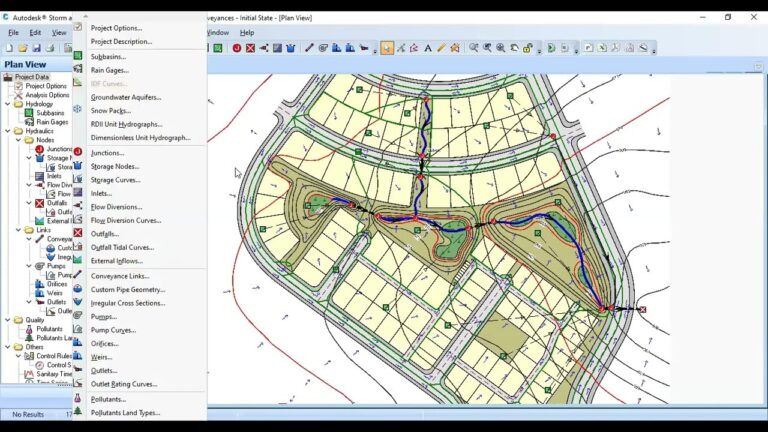This screenshot has height=432, width=768.
Task: Collapse the Others tree folder
Action: coord(8,347)
